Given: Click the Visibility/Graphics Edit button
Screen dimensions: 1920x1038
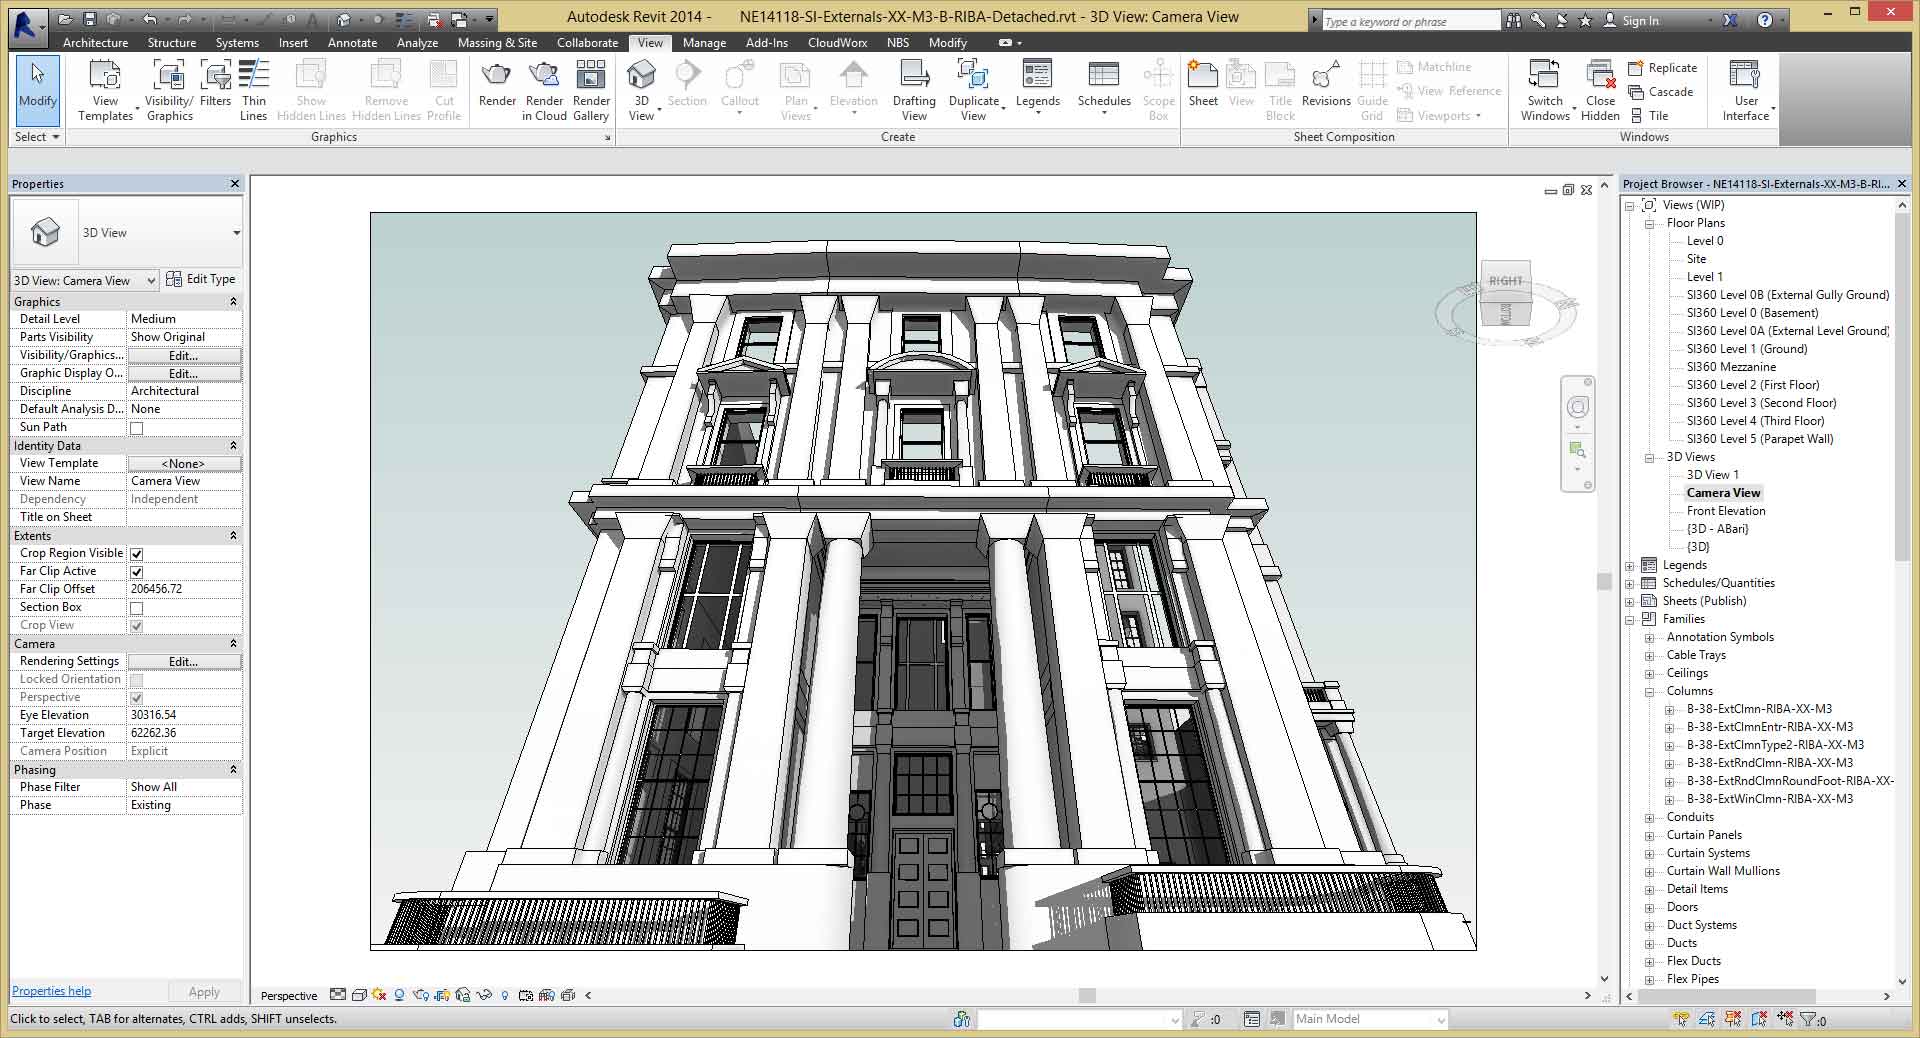Looking at the screenshot, I should 184,355.
